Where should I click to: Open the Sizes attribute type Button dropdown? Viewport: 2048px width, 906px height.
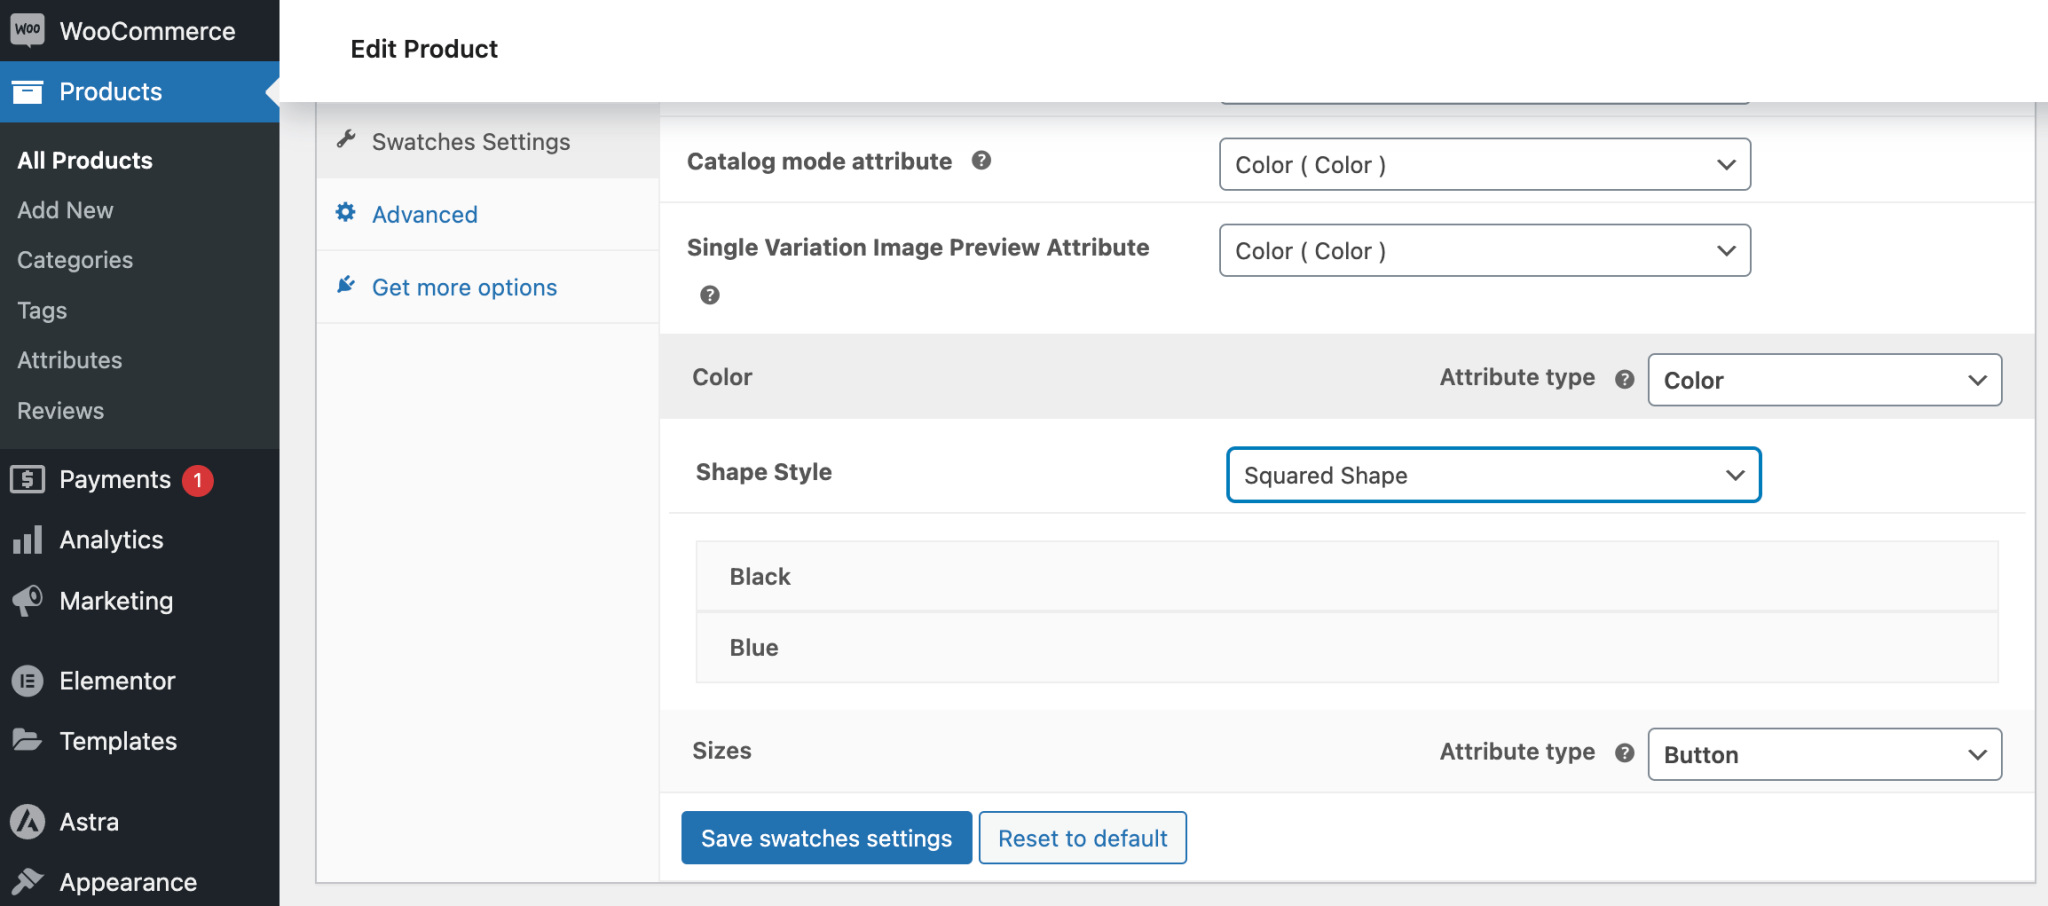click(1823, 754)
